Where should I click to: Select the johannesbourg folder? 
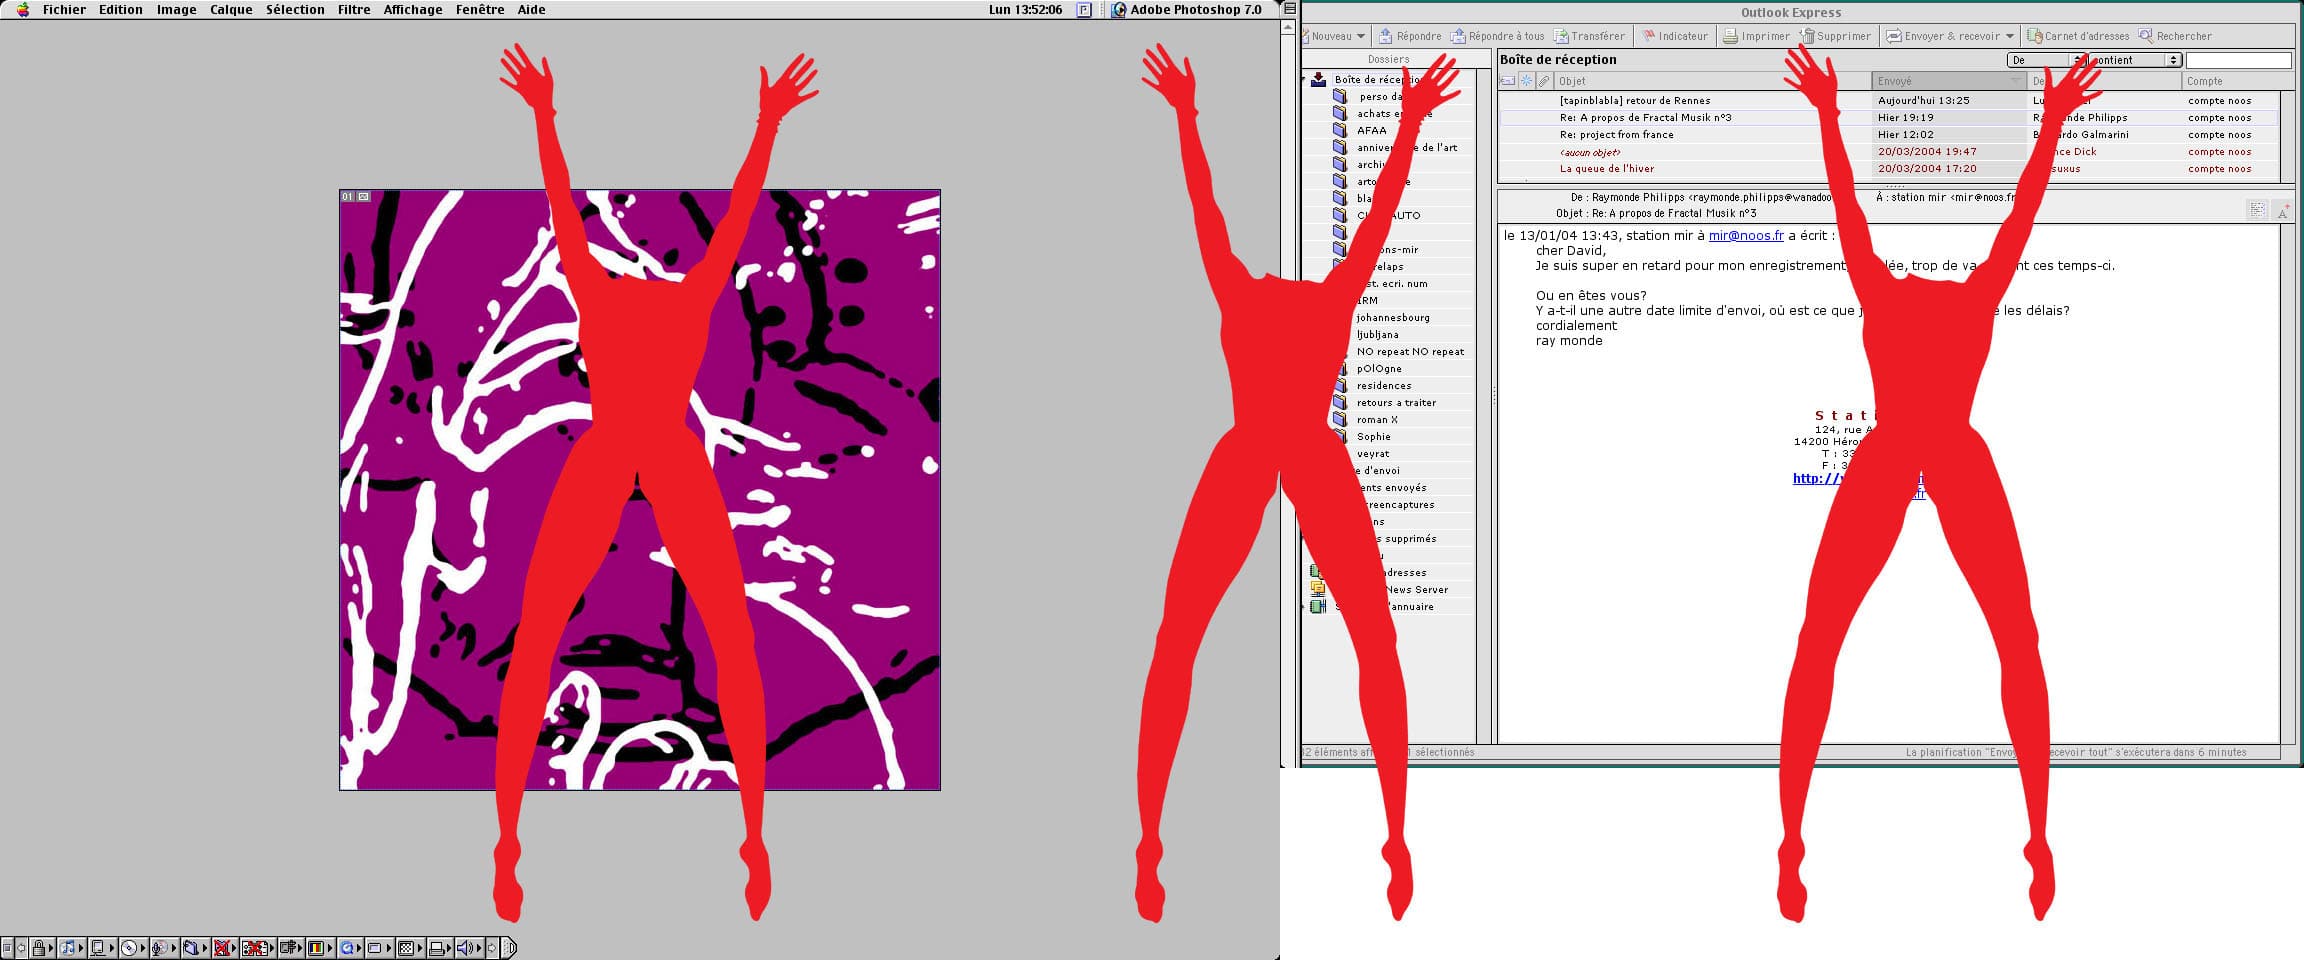[1393, 317]
